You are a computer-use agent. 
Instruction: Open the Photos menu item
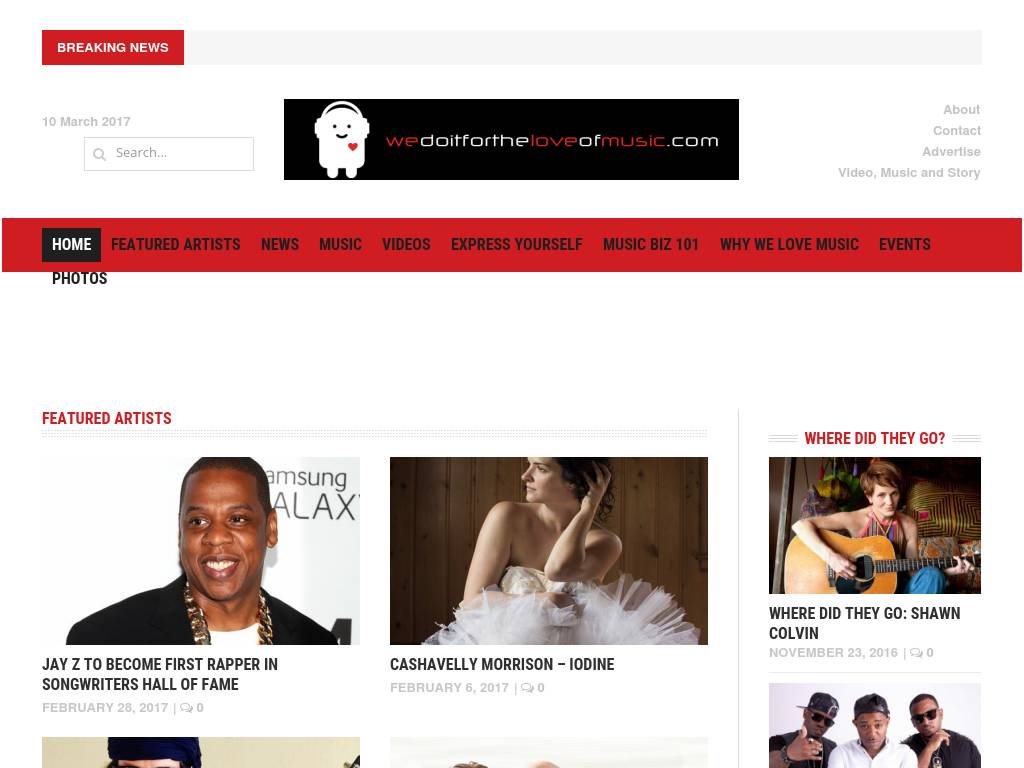[x=79, y=279]
